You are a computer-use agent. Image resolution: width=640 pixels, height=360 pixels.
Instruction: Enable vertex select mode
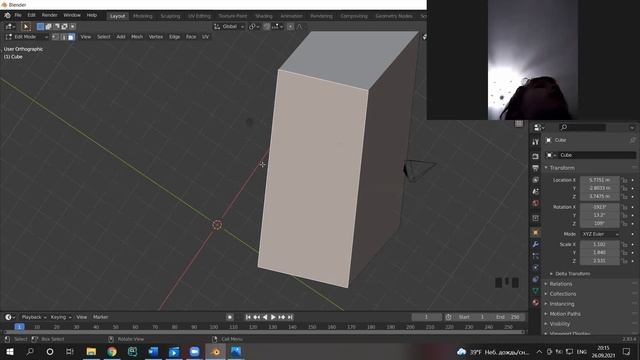click(x=56, y=37)
